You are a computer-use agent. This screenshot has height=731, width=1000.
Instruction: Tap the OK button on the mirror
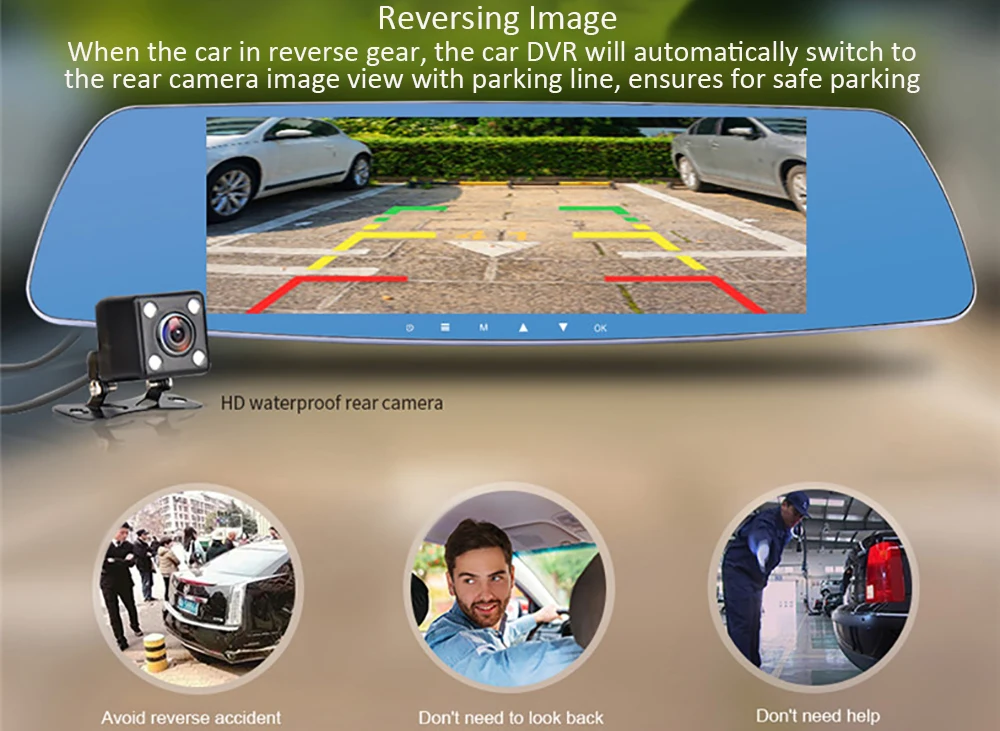tap(600, 328)
